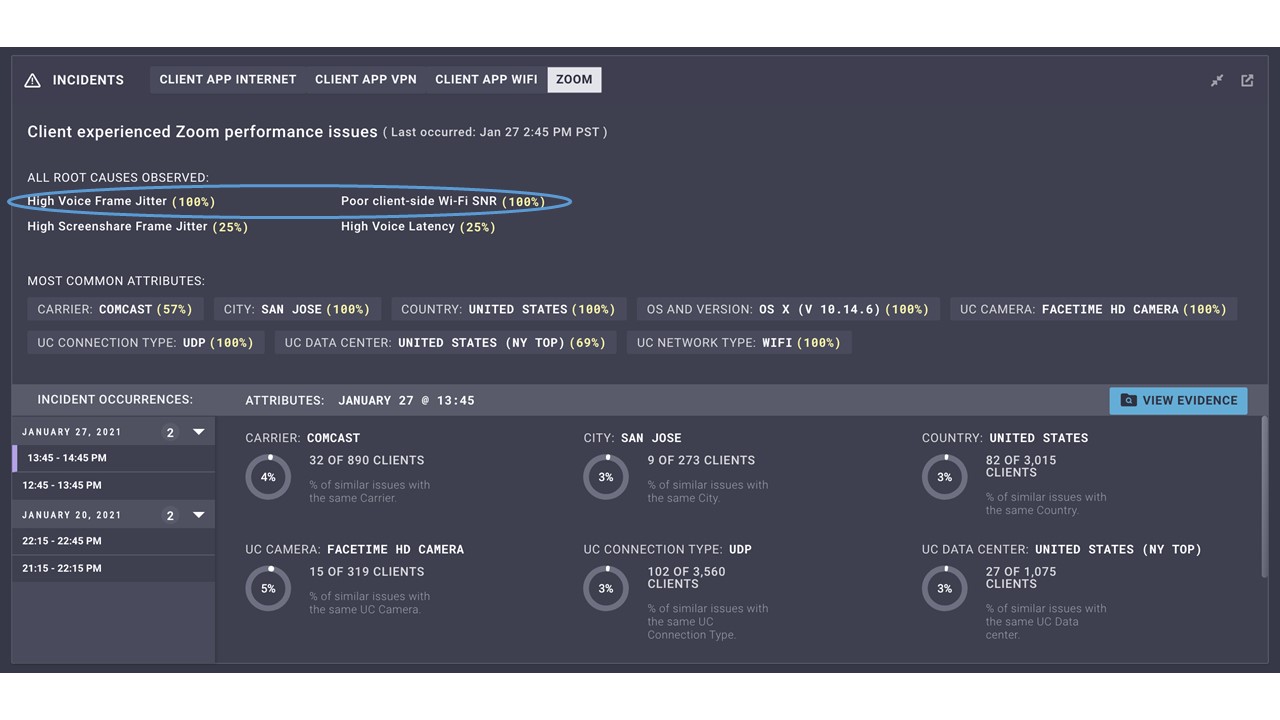Click the 3% City percentage ring
The width and height of the screenshot is (1280, 720).
click(606, 477)
